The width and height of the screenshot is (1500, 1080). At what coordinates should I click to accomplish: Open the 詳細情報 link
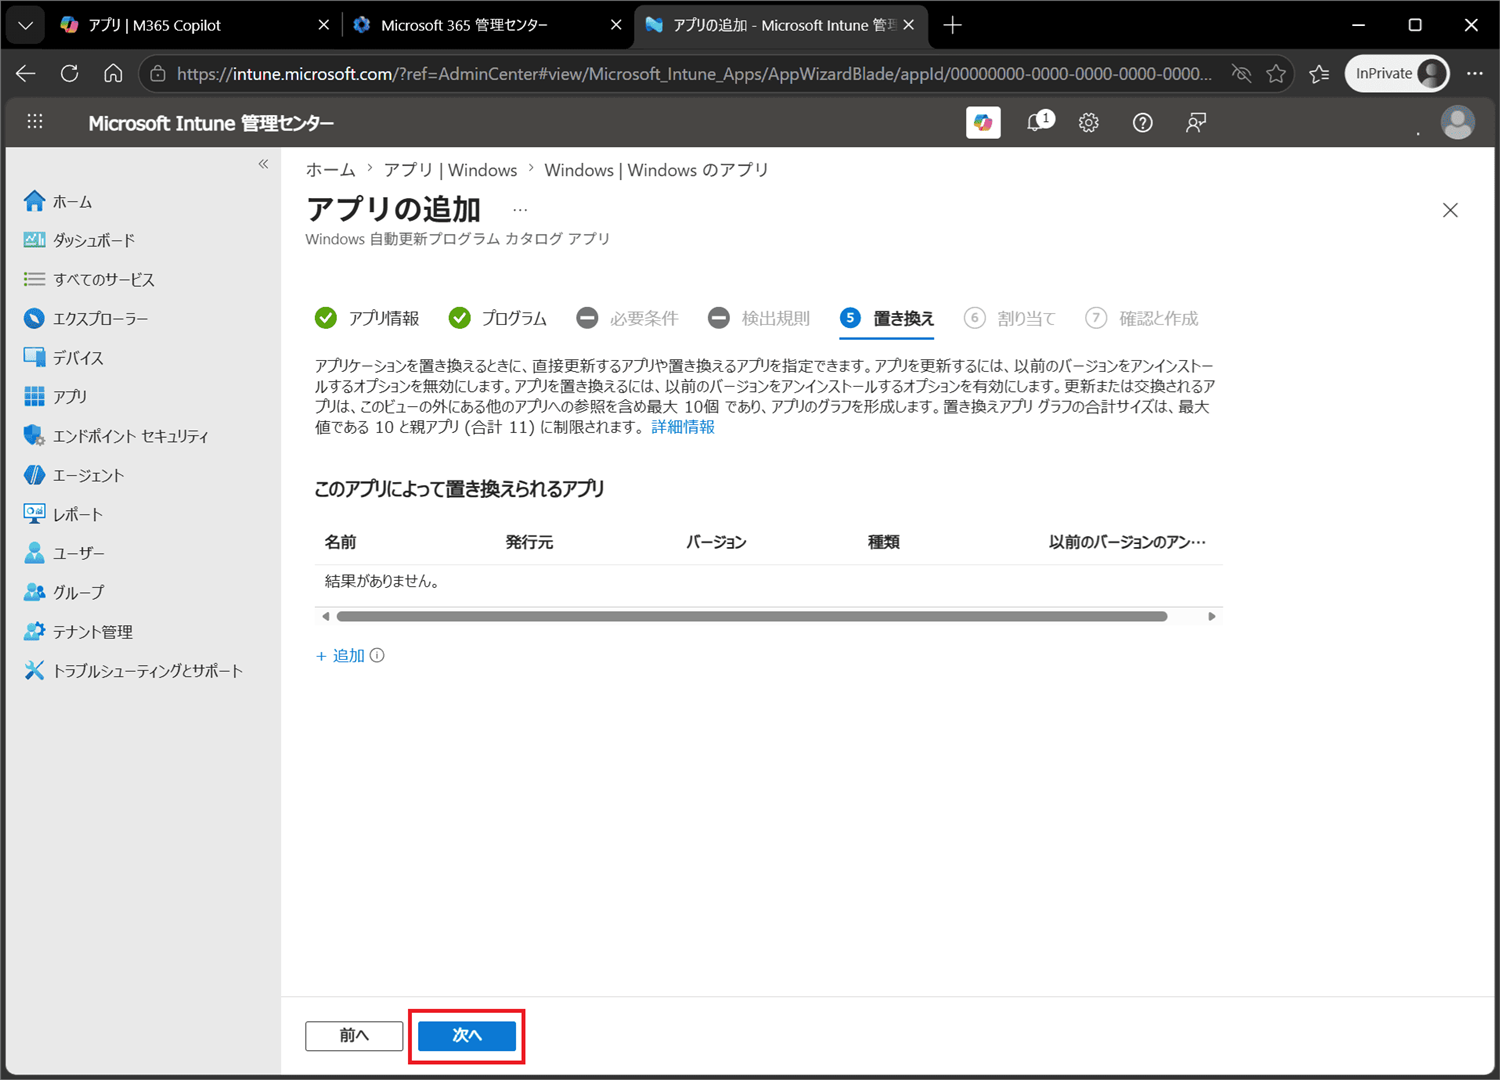pos(683,427)
